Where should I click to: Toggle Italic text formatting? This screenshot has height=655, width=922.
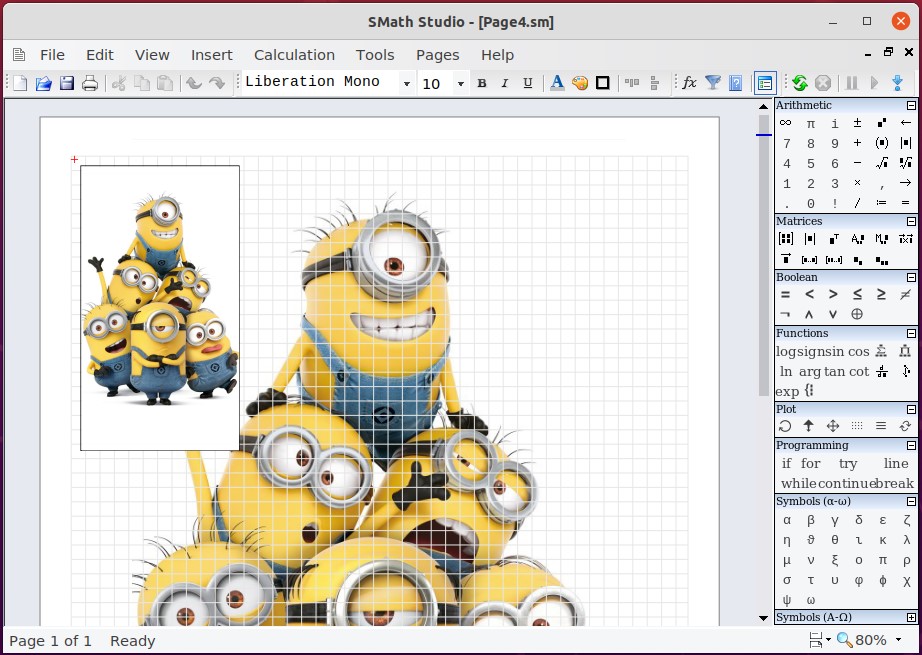pos(504,83)
